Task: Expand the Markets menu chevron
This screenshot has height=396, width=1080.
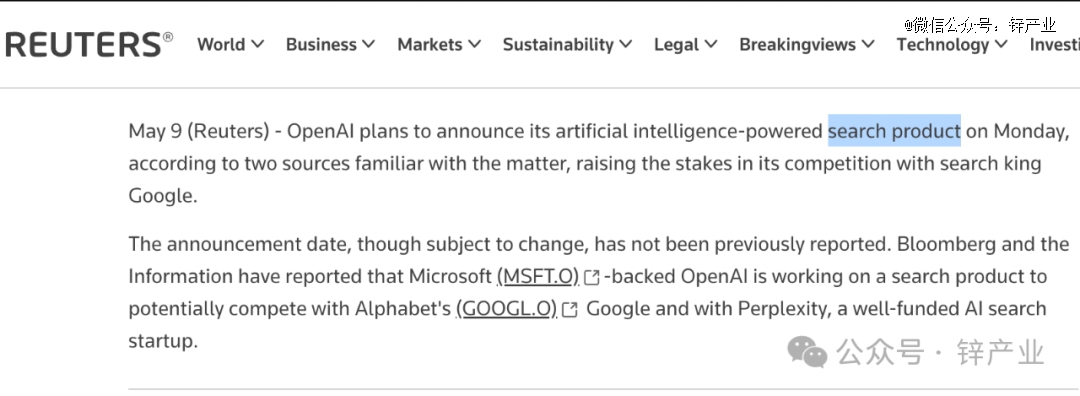Action: click(474, 45)
